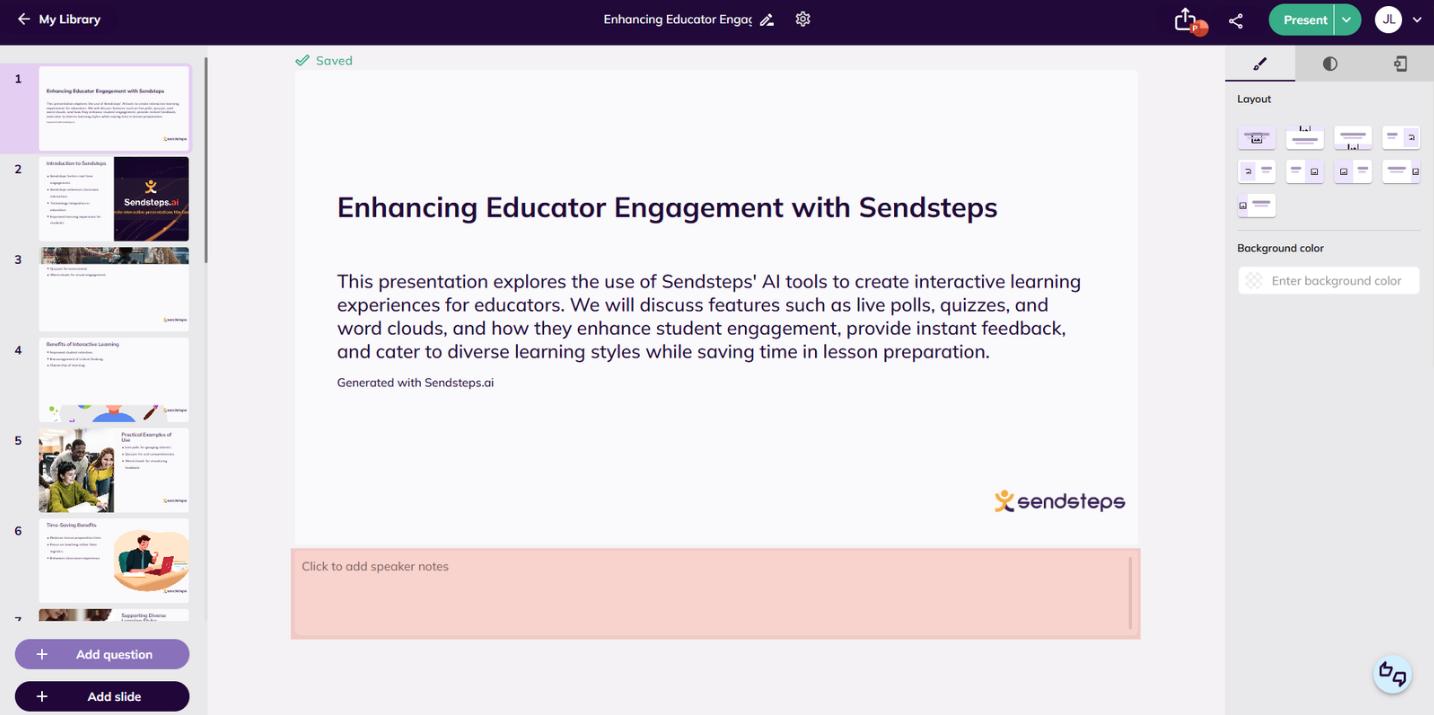Apply layout with narrow left image strip
The width and height of the screenshot is (1434, 715).
pyautogui.click(x=1257, y=205)
